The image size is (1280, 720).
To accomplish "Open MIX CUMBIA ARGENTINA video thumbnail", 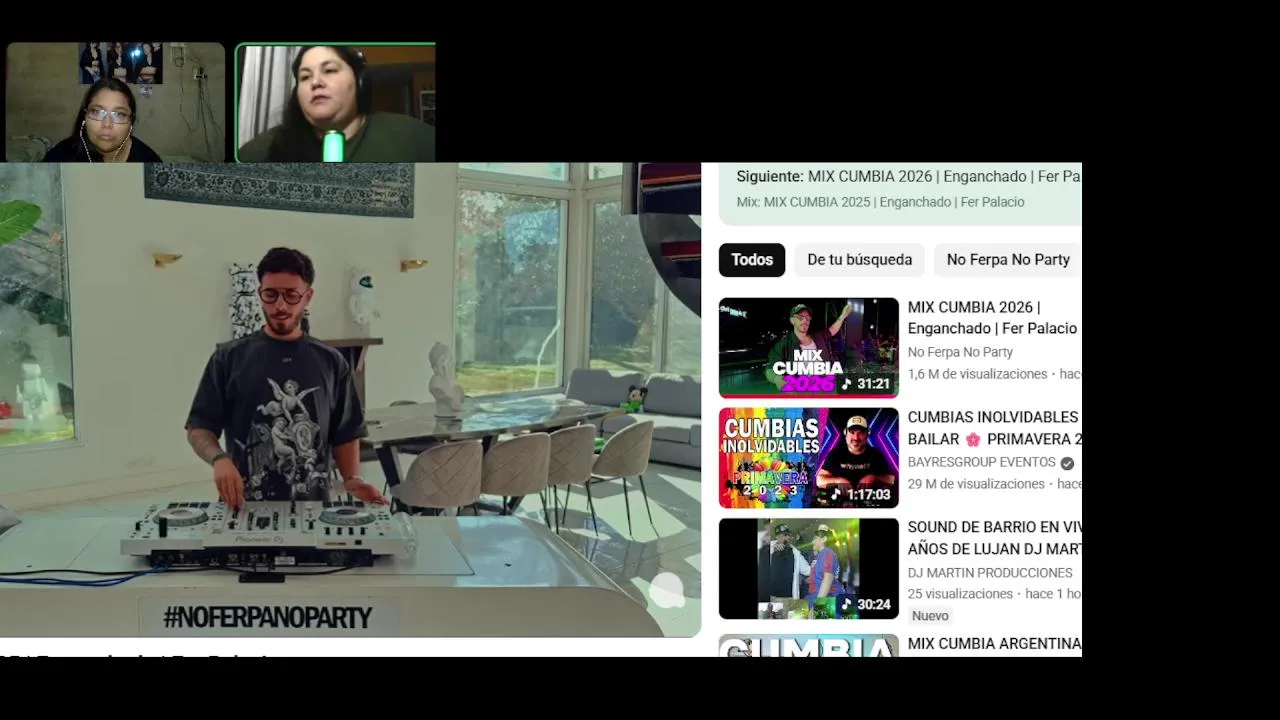I will point(808,646).
